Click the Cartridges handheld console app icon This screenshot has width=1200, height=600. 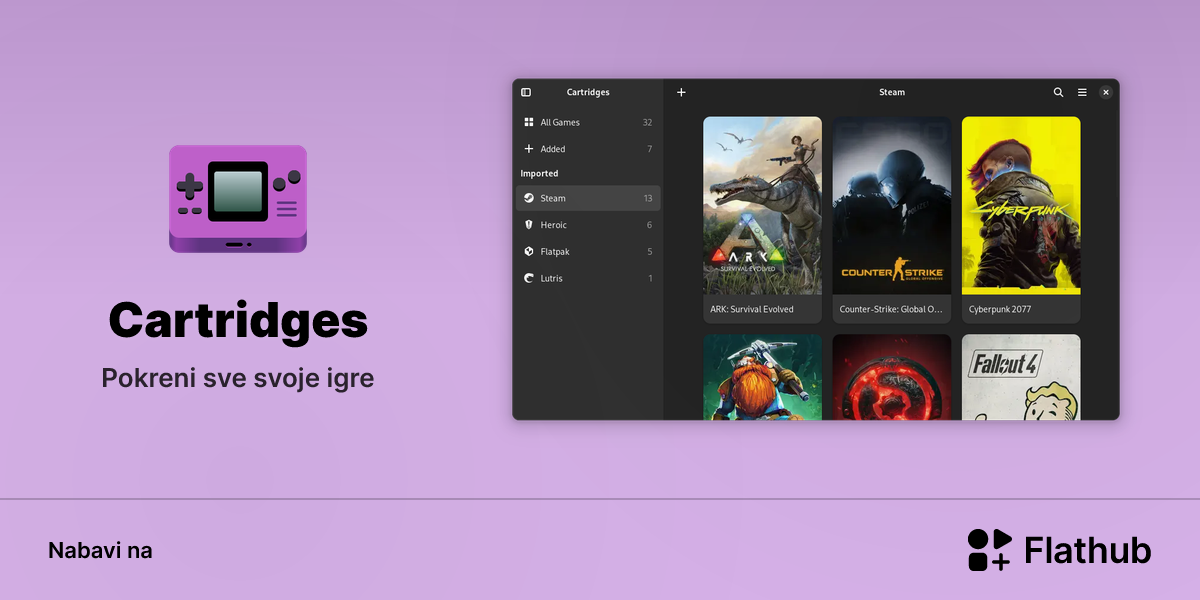coord(238,198)
